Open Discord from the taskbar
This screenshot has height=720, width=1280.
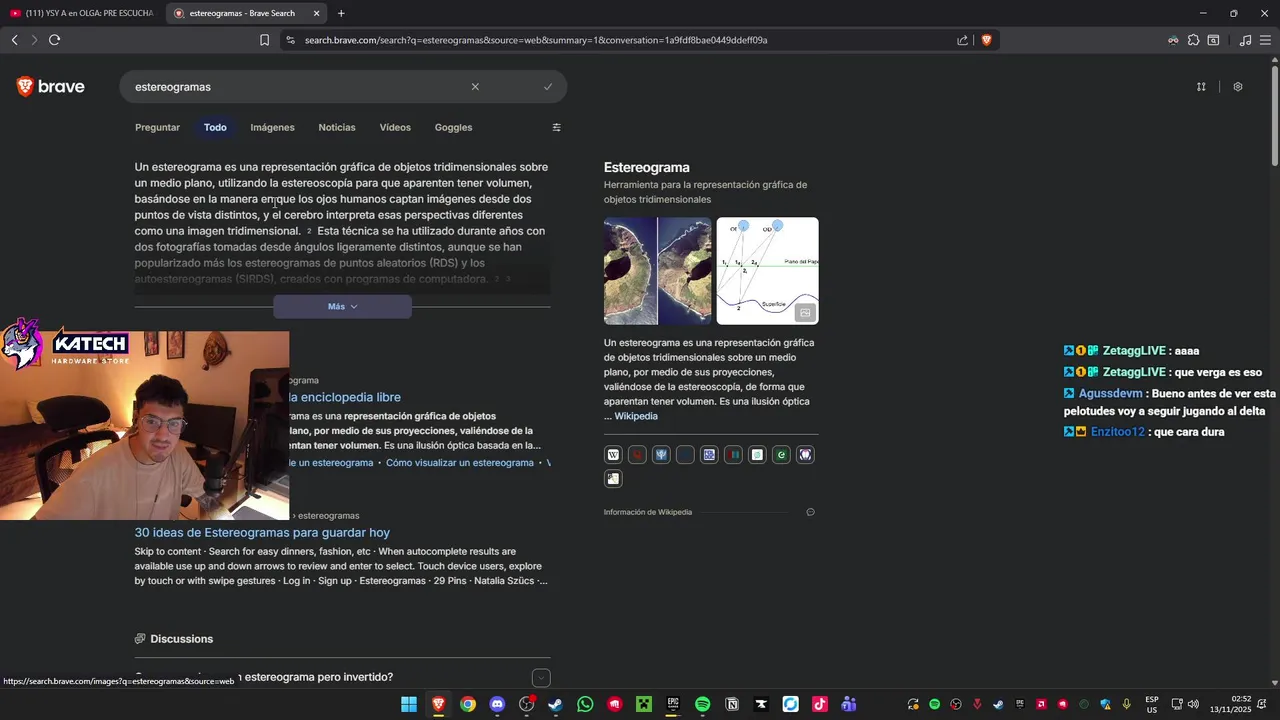[x=497, y=704]
